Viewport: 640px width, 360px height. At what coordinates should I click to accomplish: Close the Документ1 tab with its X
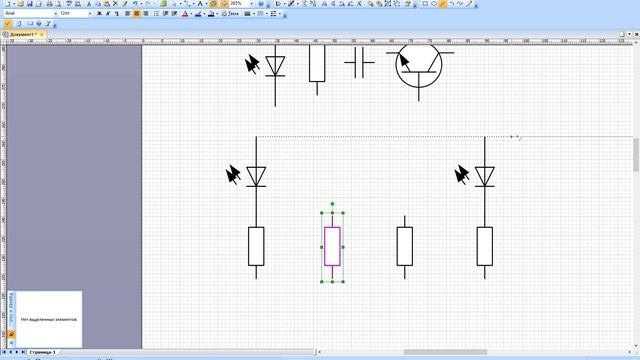[42, 35]
